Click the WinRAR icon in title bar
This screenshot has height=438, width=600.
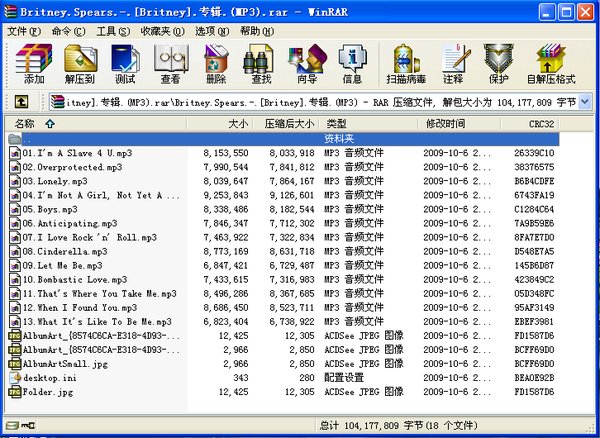click(10, 11)
